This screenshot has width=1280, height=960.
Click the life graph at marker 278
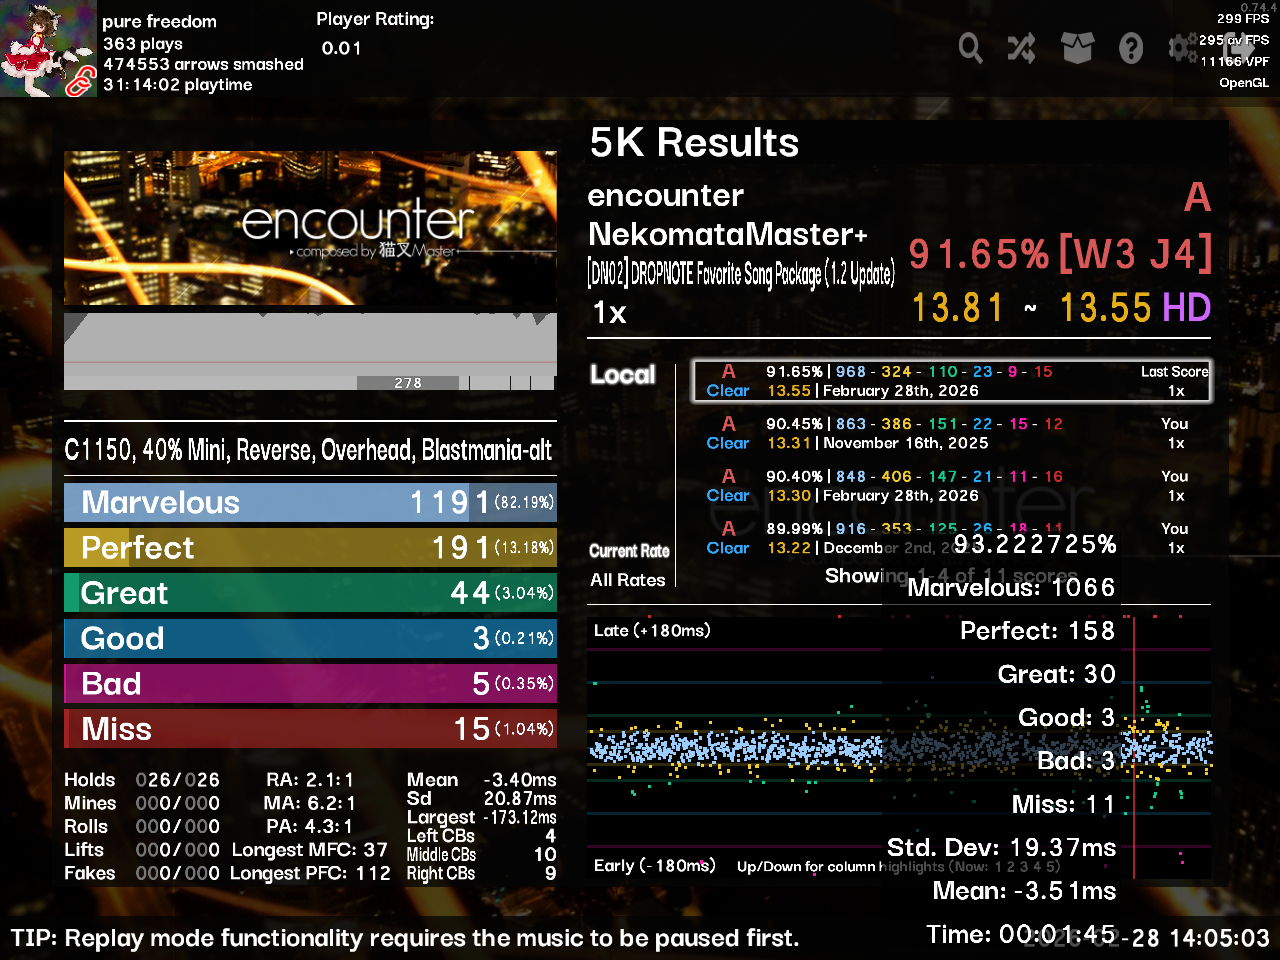[408, 383]
